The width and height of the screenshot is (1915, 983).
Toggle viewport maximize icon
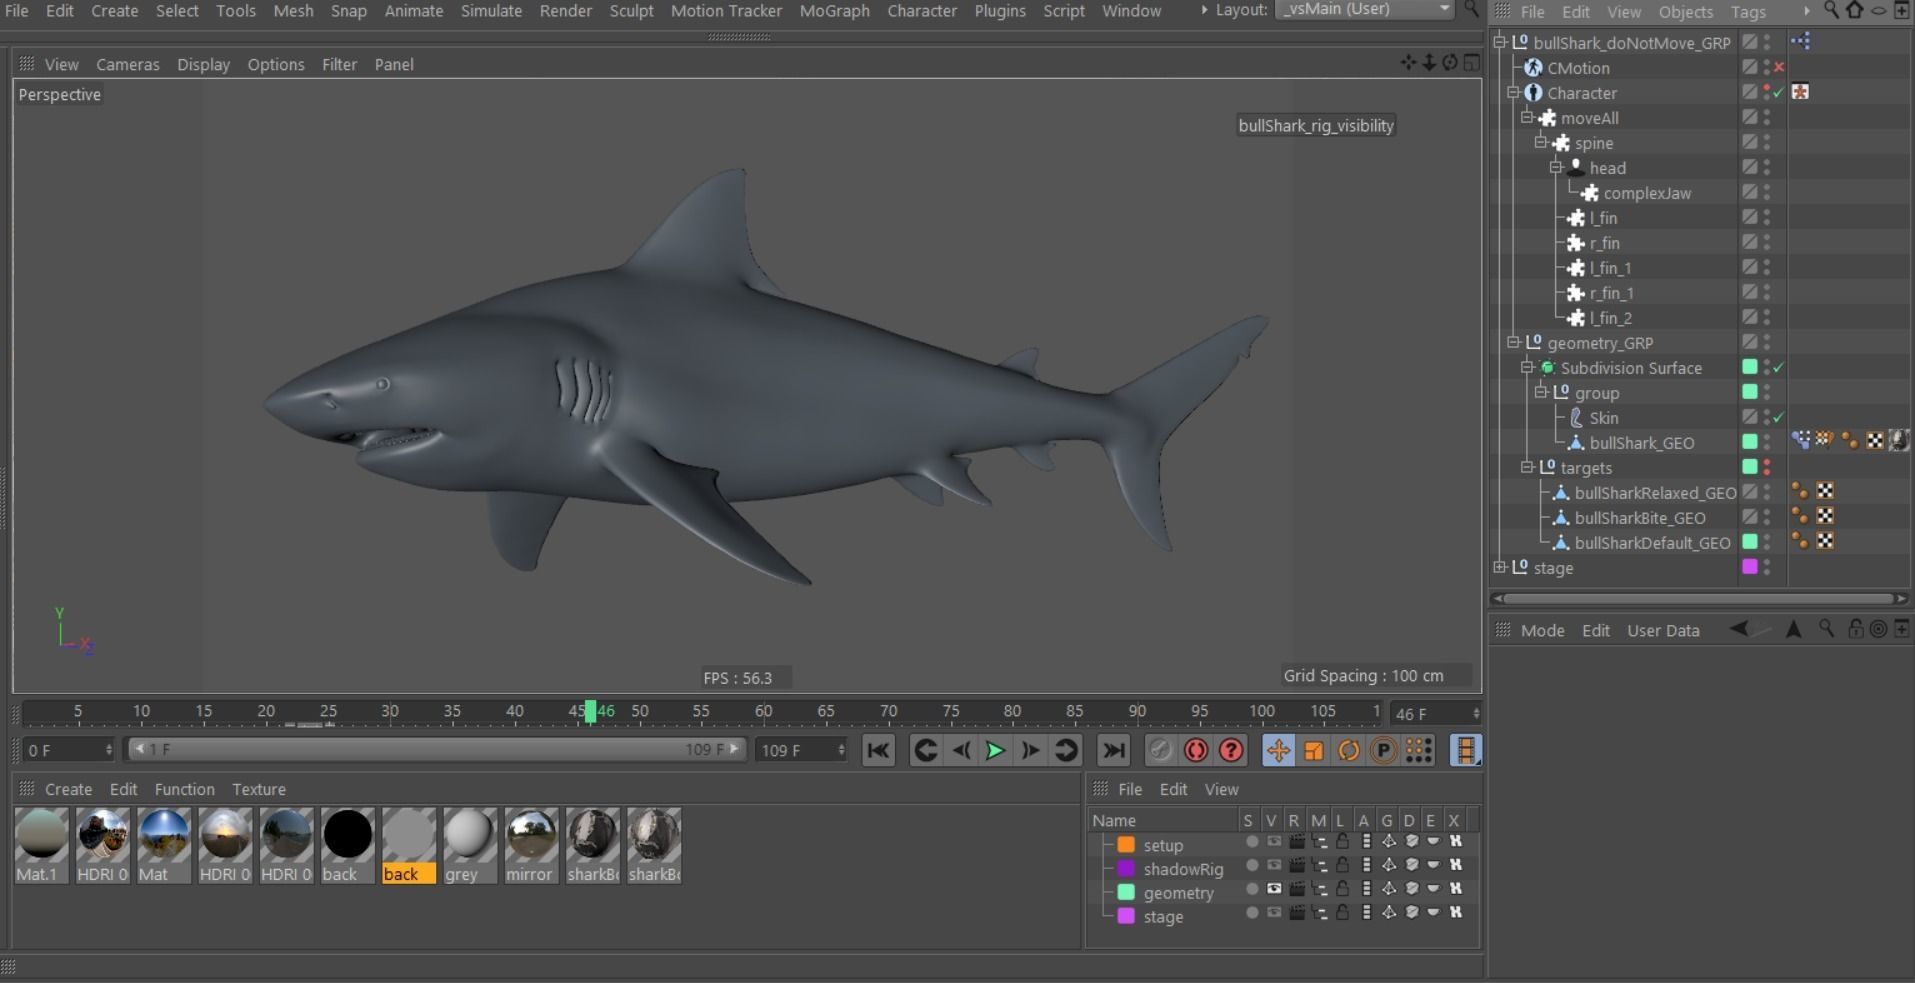[1471, 63]
